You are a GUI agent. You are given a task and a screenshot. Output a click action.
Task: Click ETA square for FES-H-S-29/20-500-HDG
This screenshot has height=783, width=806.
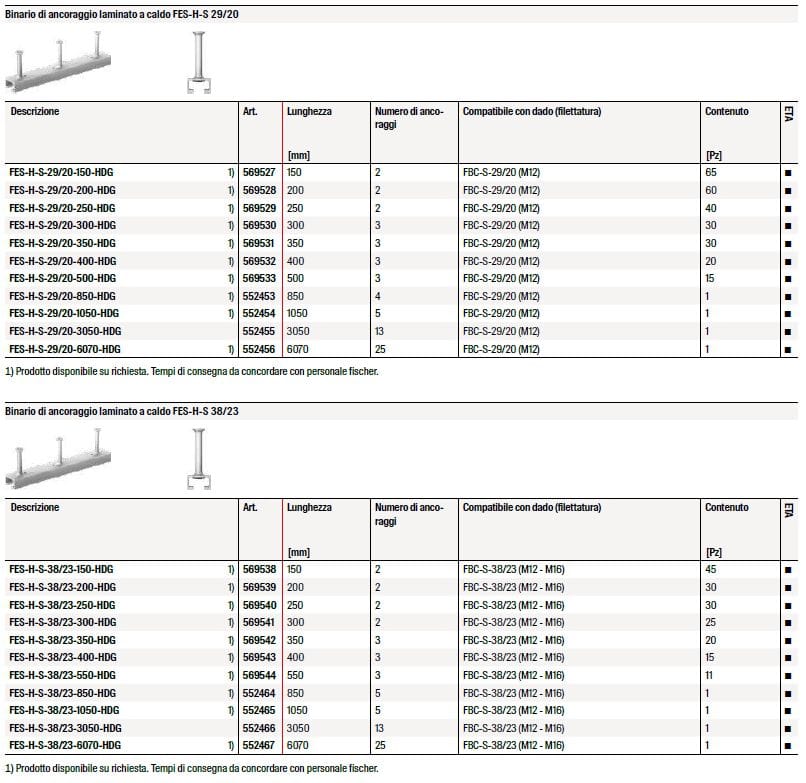pos(788,279)
